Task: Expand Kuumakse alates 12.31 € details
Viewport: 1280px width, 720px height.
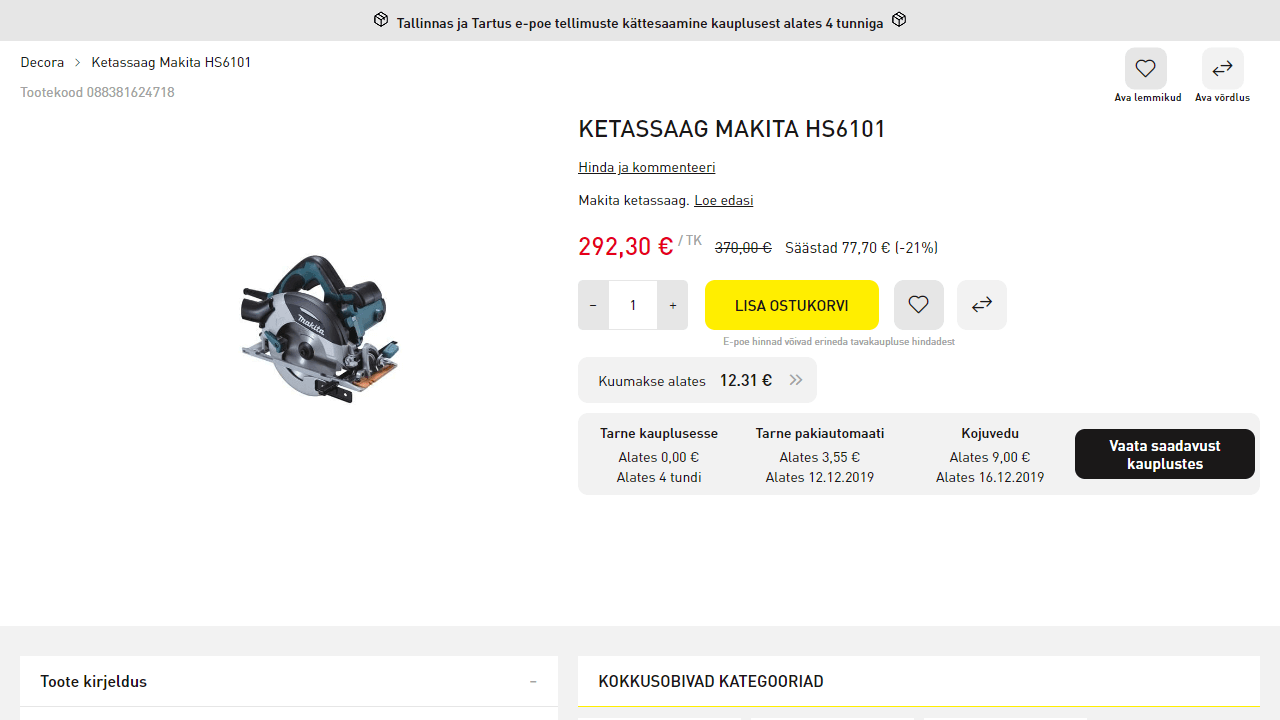Action: point(697,380)
